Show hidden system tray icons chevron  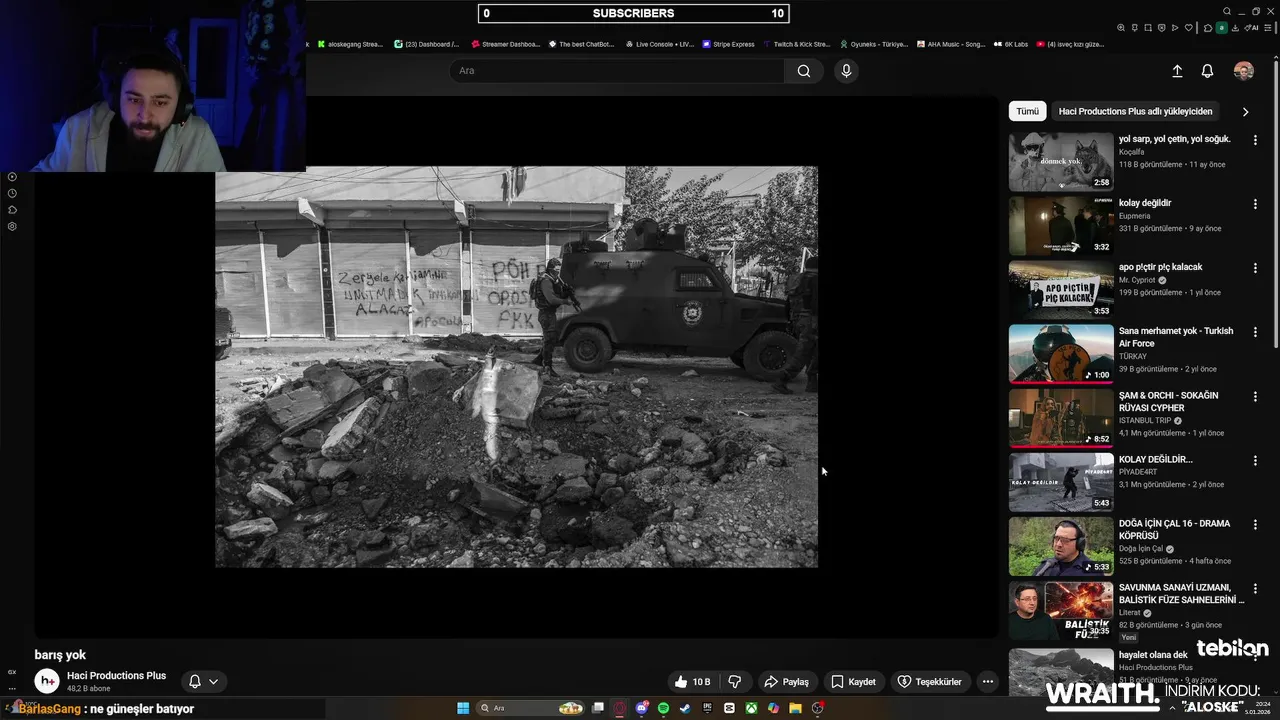(1173, 708)
